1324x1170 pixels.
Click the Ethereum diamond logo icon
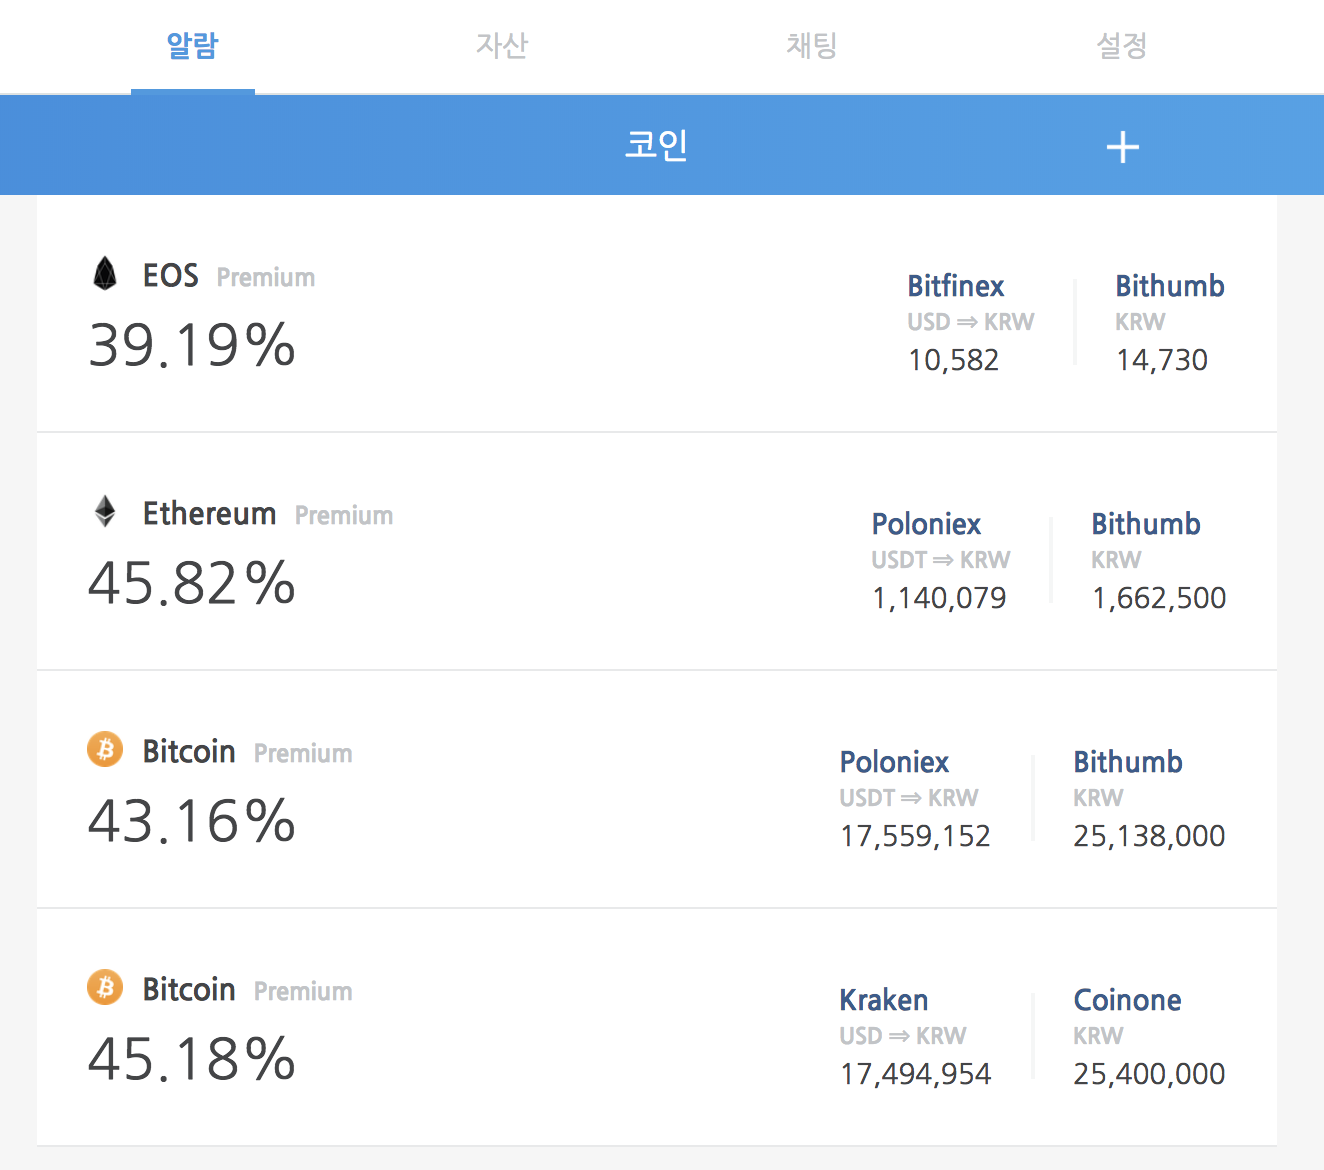pos(105,511)
